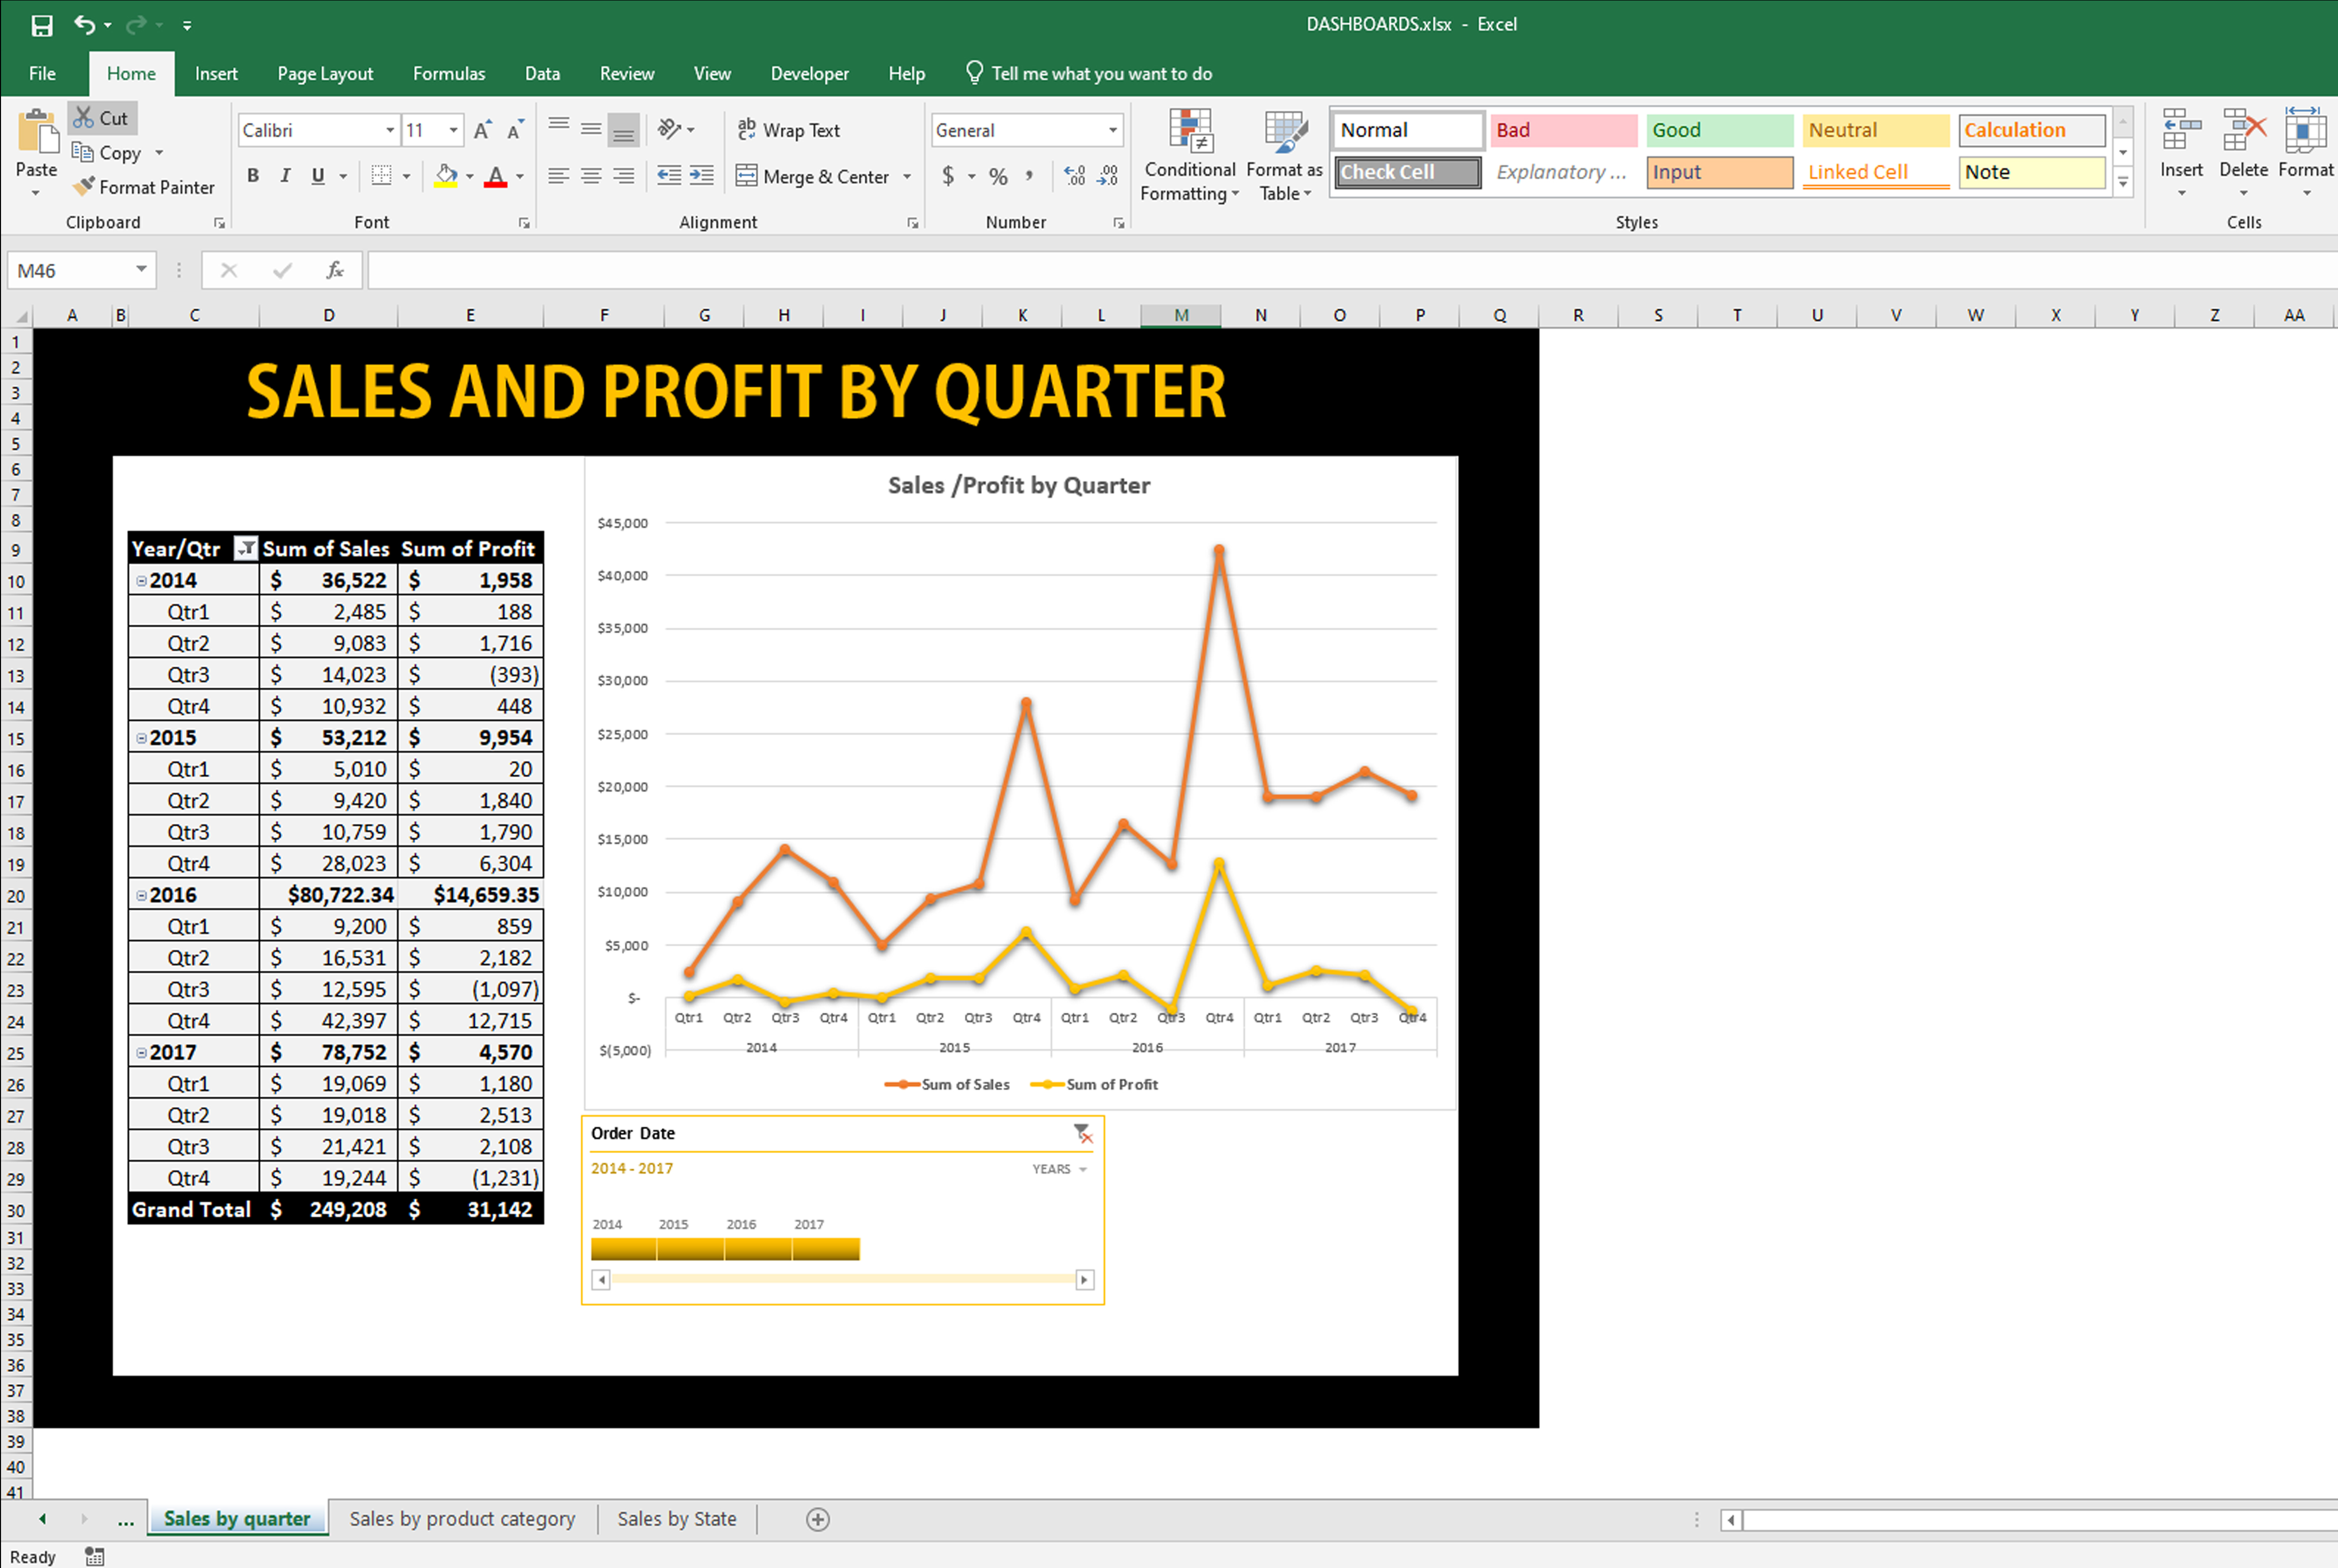
Task: Click the Insert Function fx icon
Action: (335, 270)
